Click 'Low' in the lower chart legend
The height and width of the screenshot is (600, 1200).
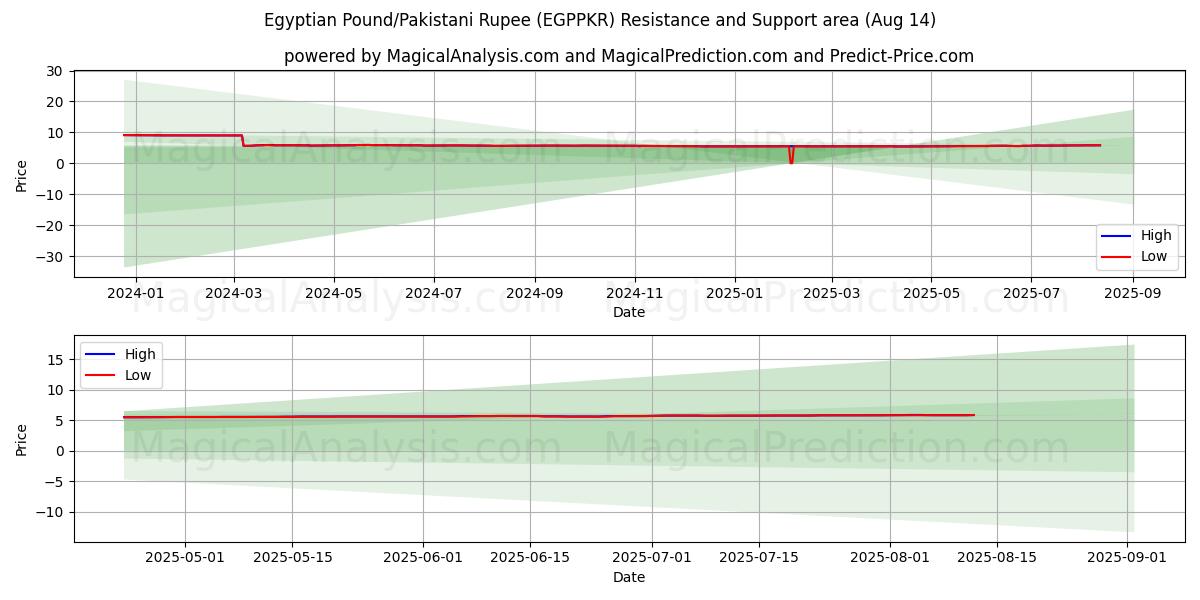click(x=137, y=375)
